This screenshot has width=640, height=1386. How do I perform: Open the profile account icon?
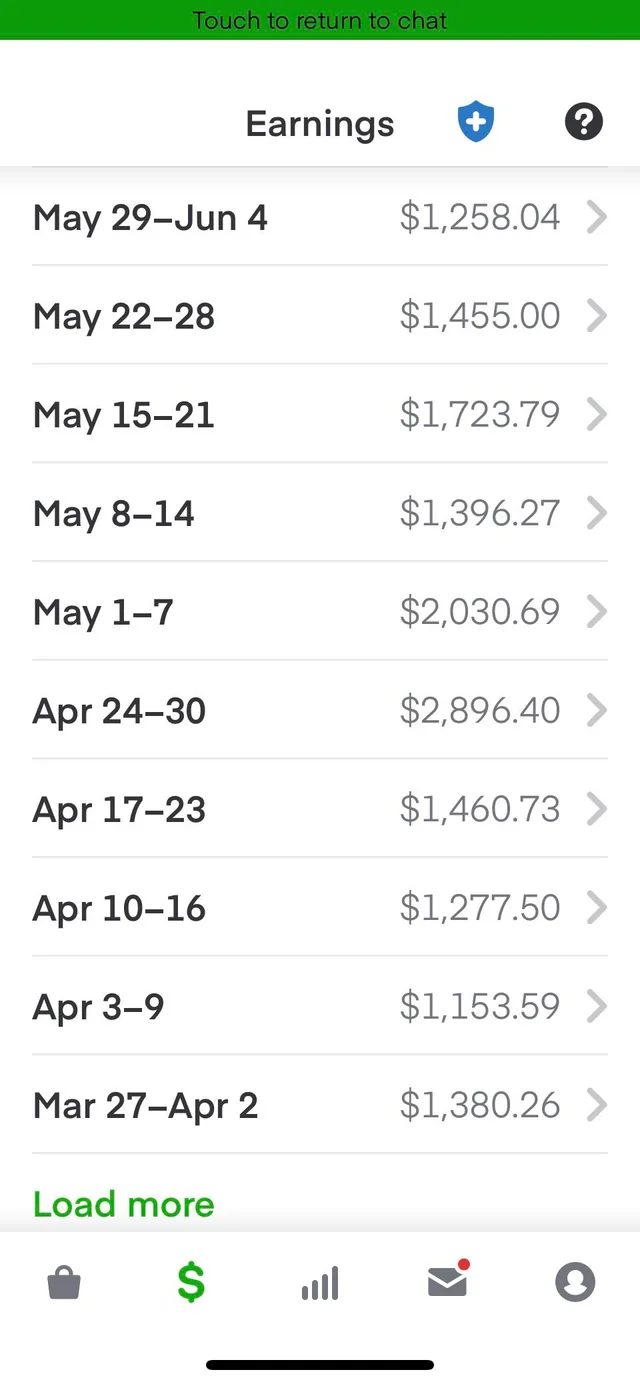pyautogui.click(x=575, y=1283)
